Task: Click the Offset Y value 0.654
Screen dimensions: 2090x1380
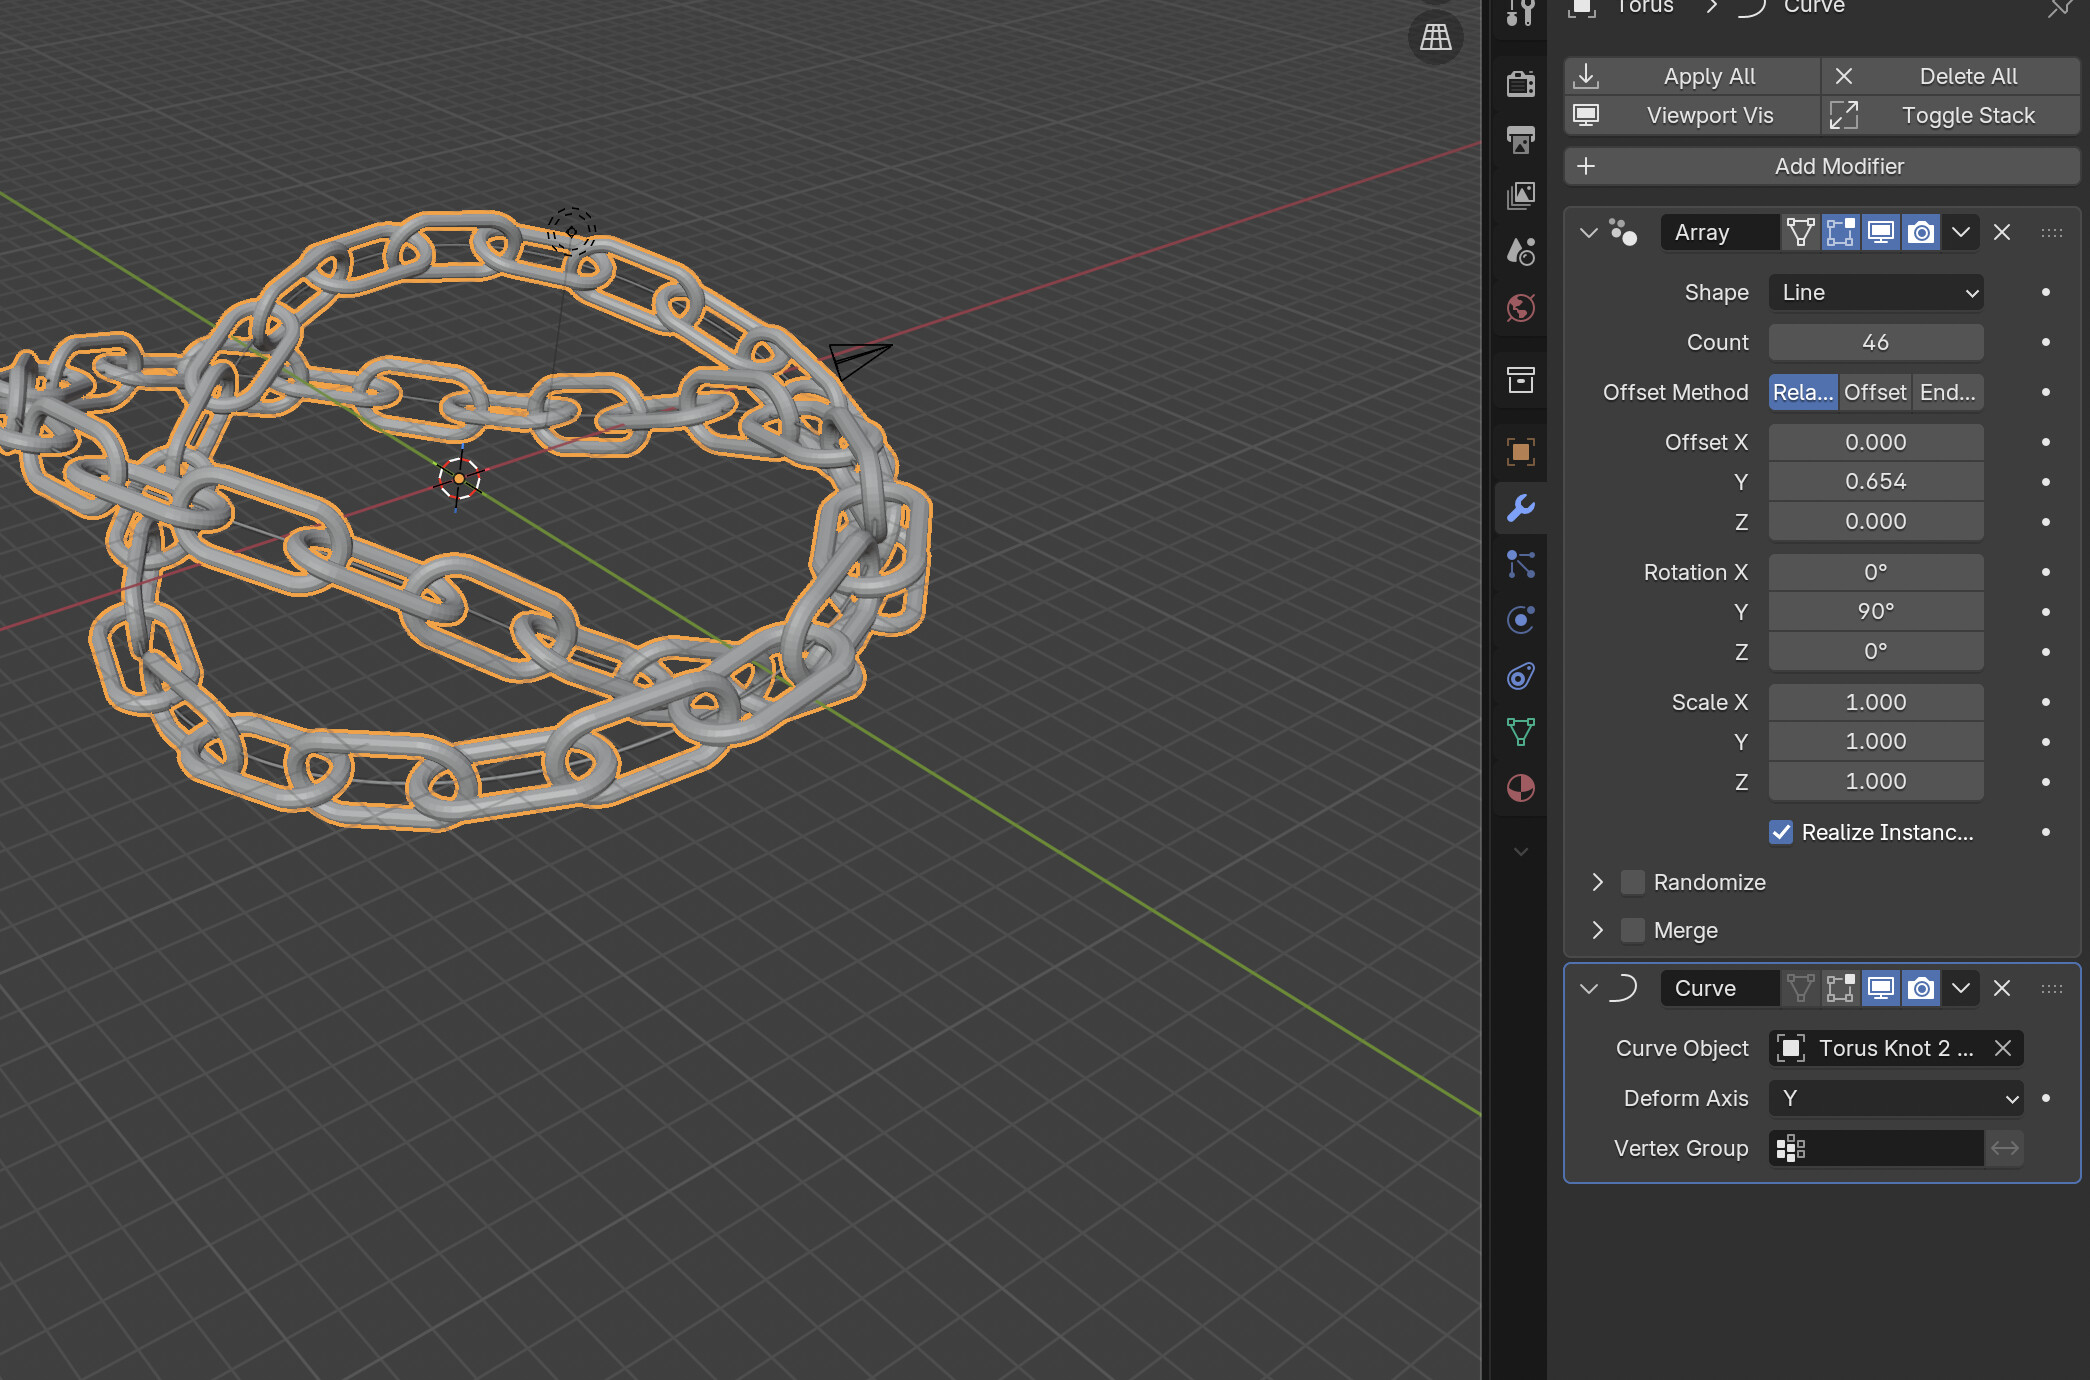Action: [1876, 481]
